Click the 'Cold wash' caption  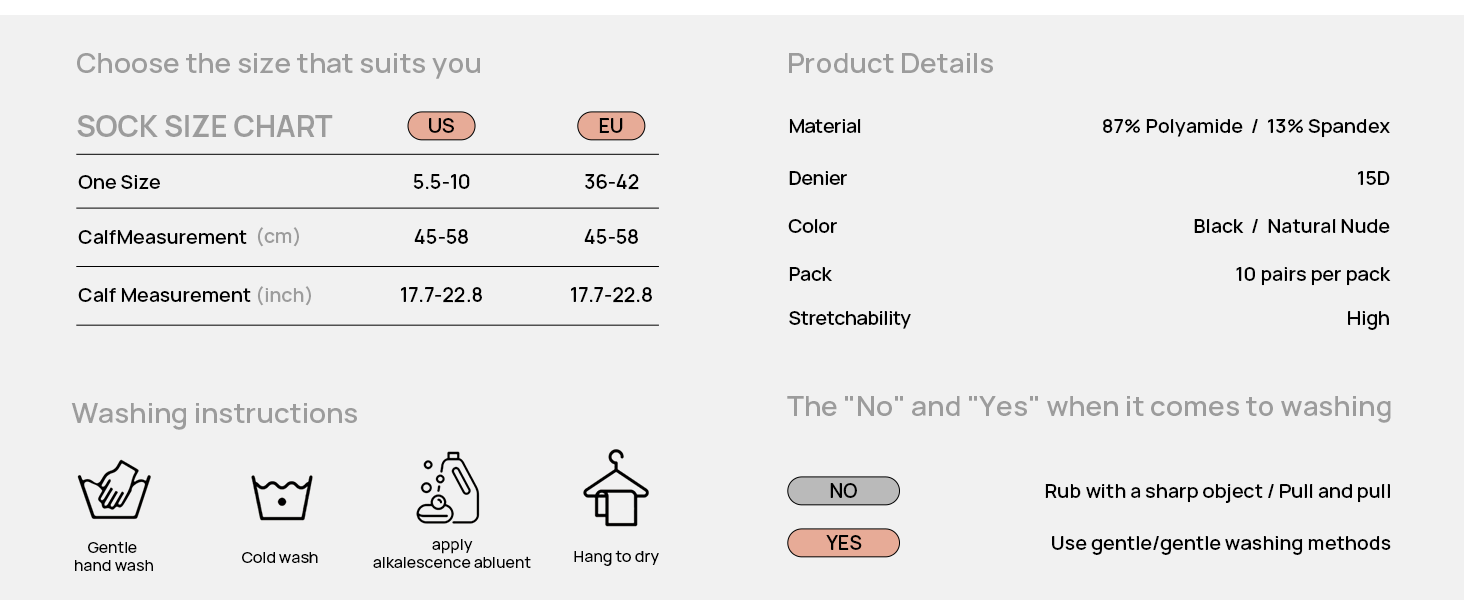[x=280, y=558]
